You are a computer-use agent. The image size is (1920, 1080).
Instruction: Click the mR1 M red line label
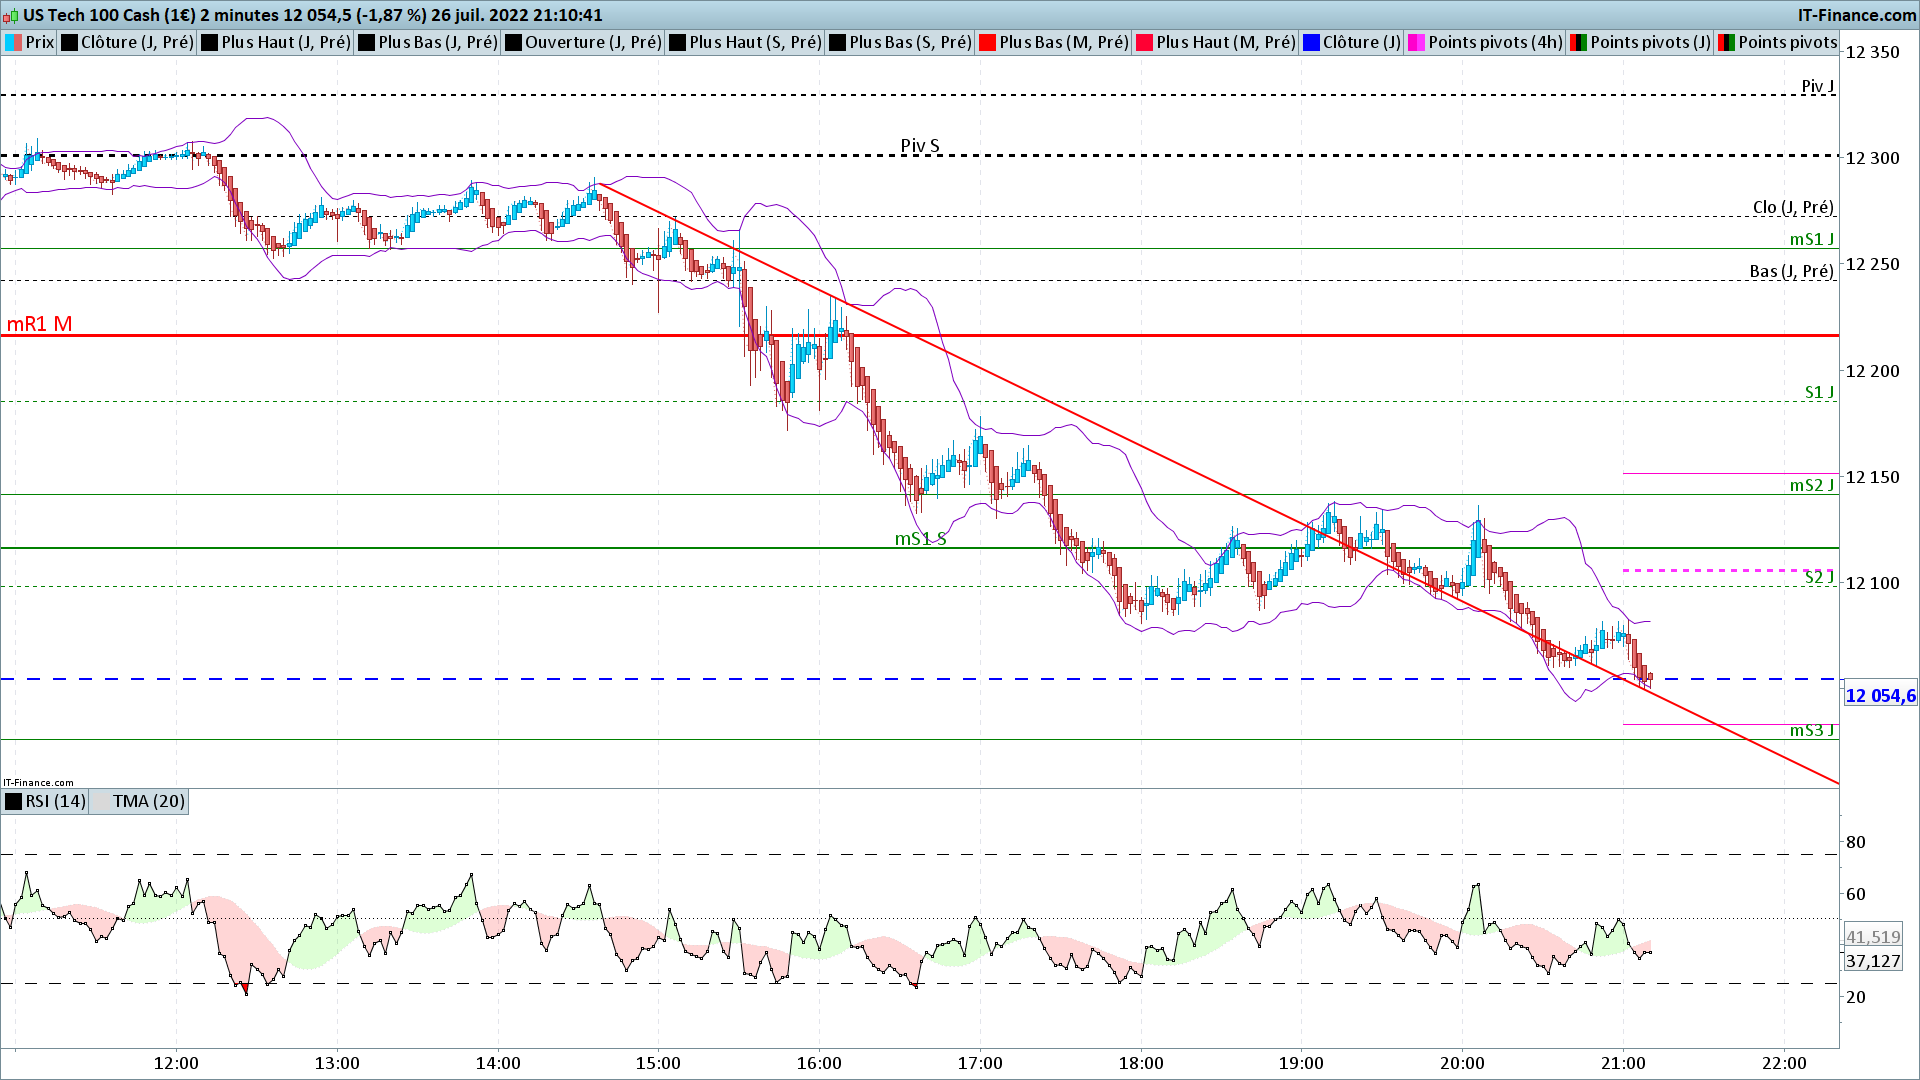click(x=39, y=324)
